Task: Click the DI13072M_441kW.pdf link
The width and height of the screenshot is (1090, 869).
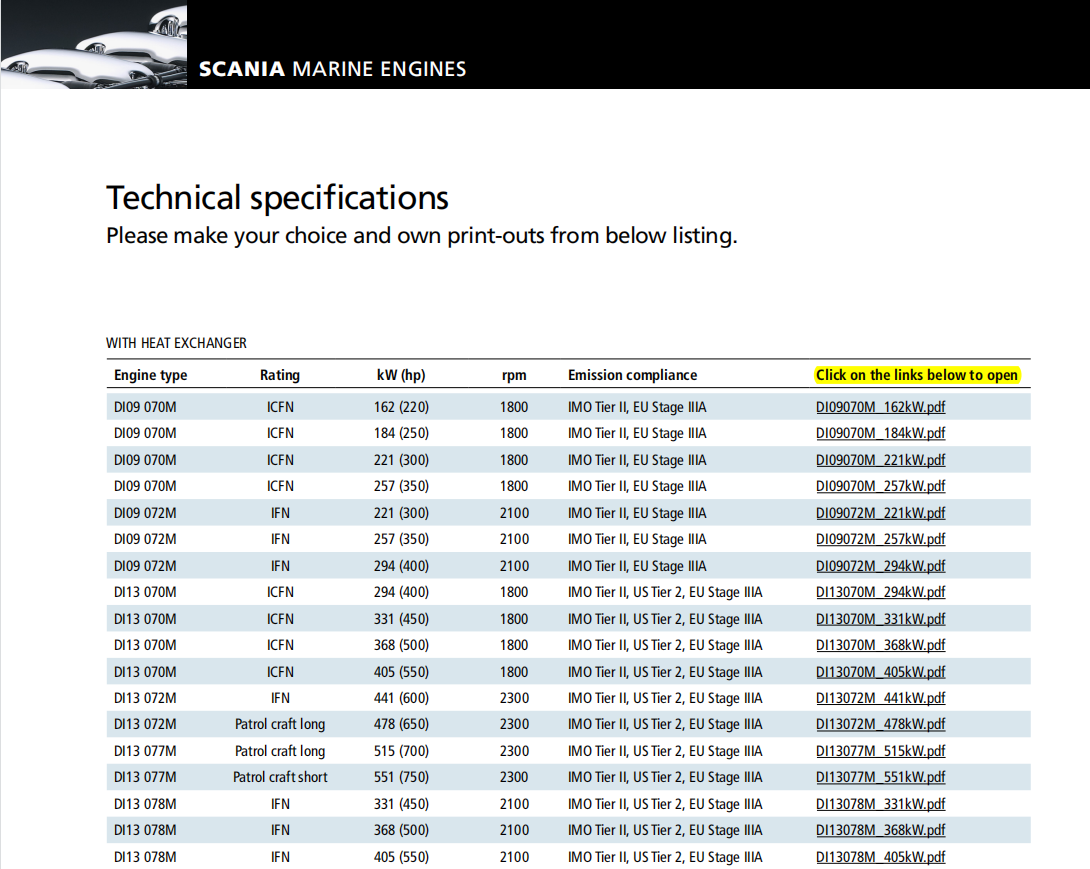Action: pos(880,698)
